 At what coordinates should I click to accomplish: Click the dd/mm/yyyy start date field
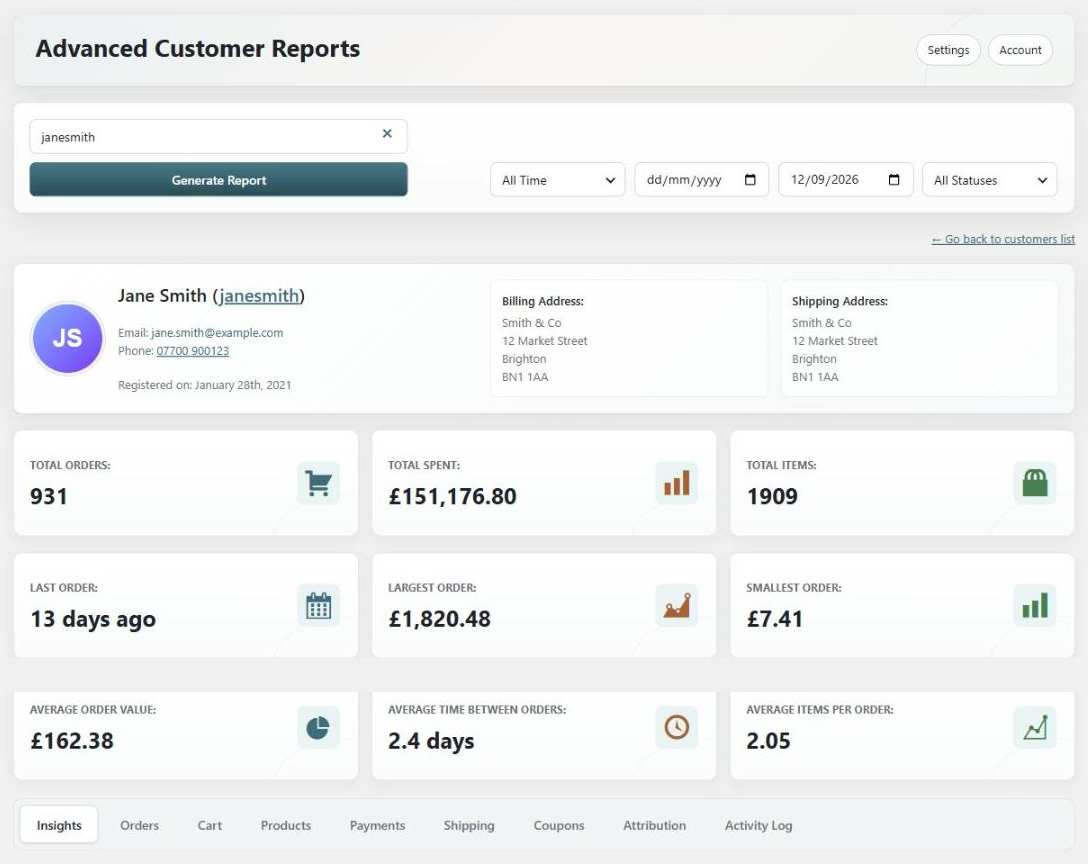tap(702, 180)
